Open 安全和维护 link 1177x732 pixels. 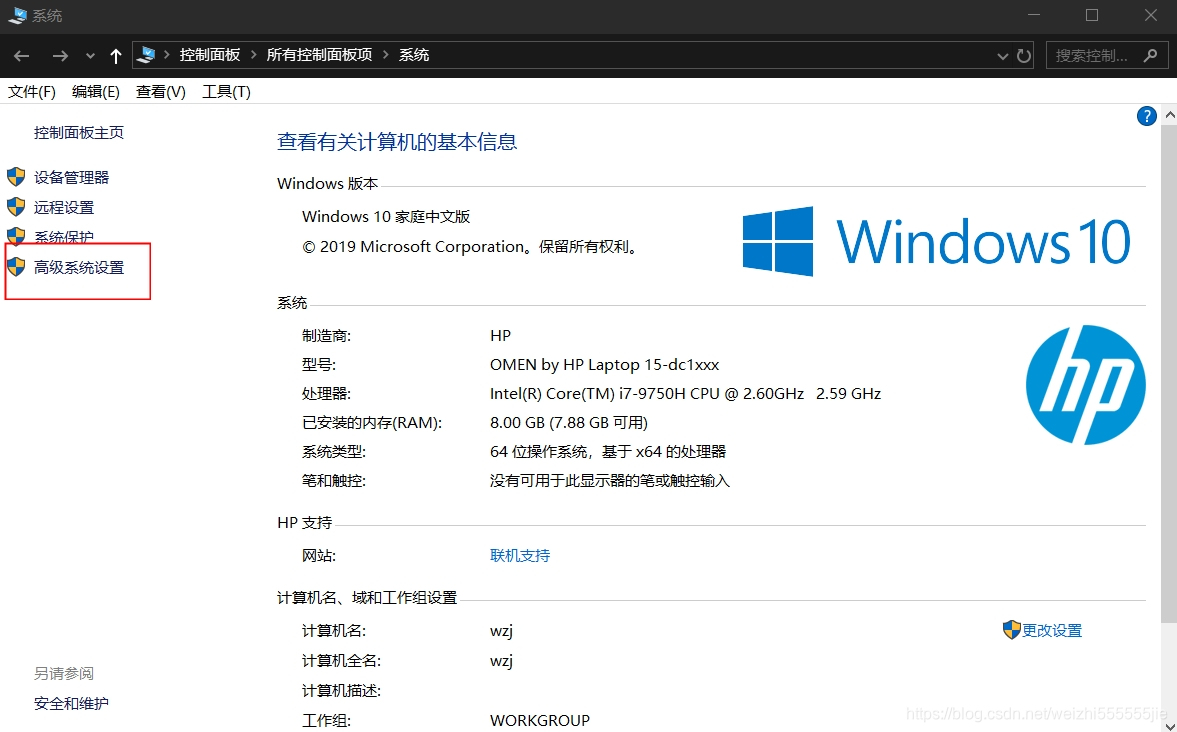(x=71, y=703)
